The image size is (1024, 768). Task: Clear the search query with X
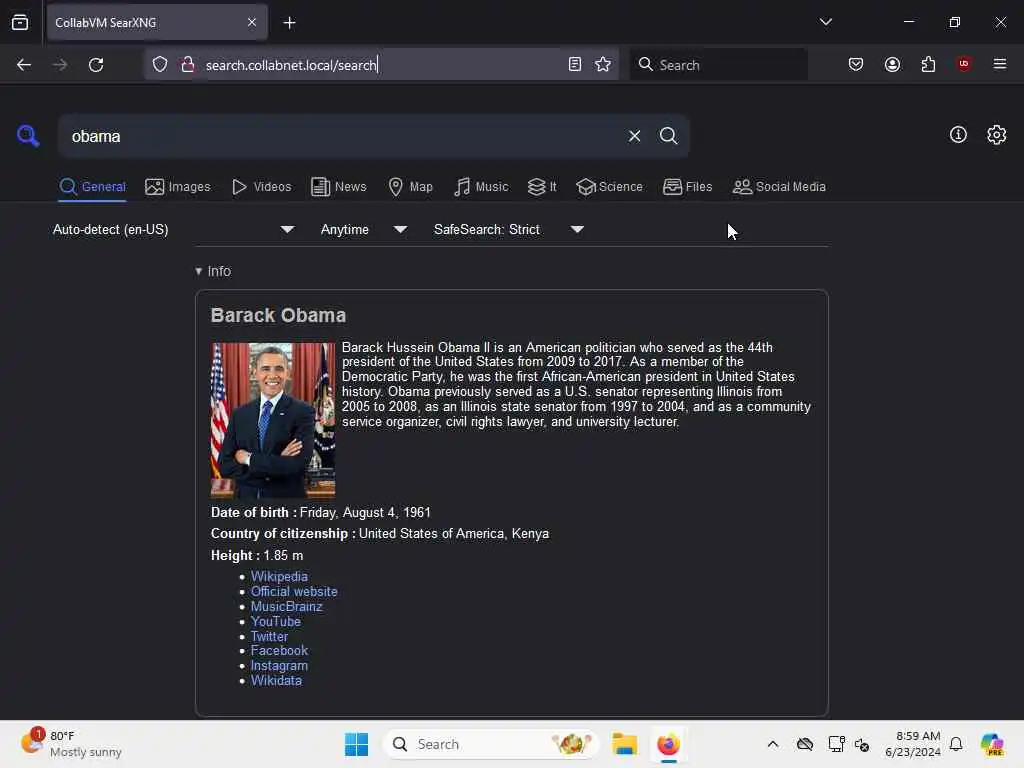[634, 136]
